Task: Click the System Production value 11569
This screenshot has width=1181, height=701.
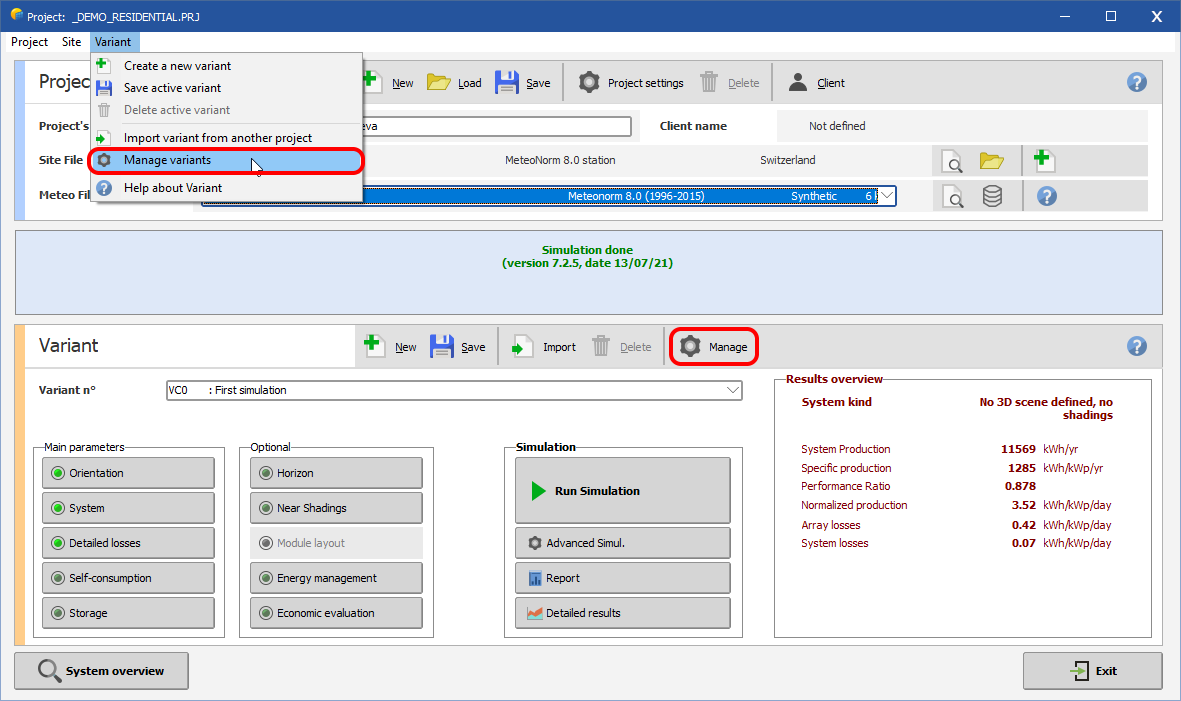Action: tap(1018, 449)
